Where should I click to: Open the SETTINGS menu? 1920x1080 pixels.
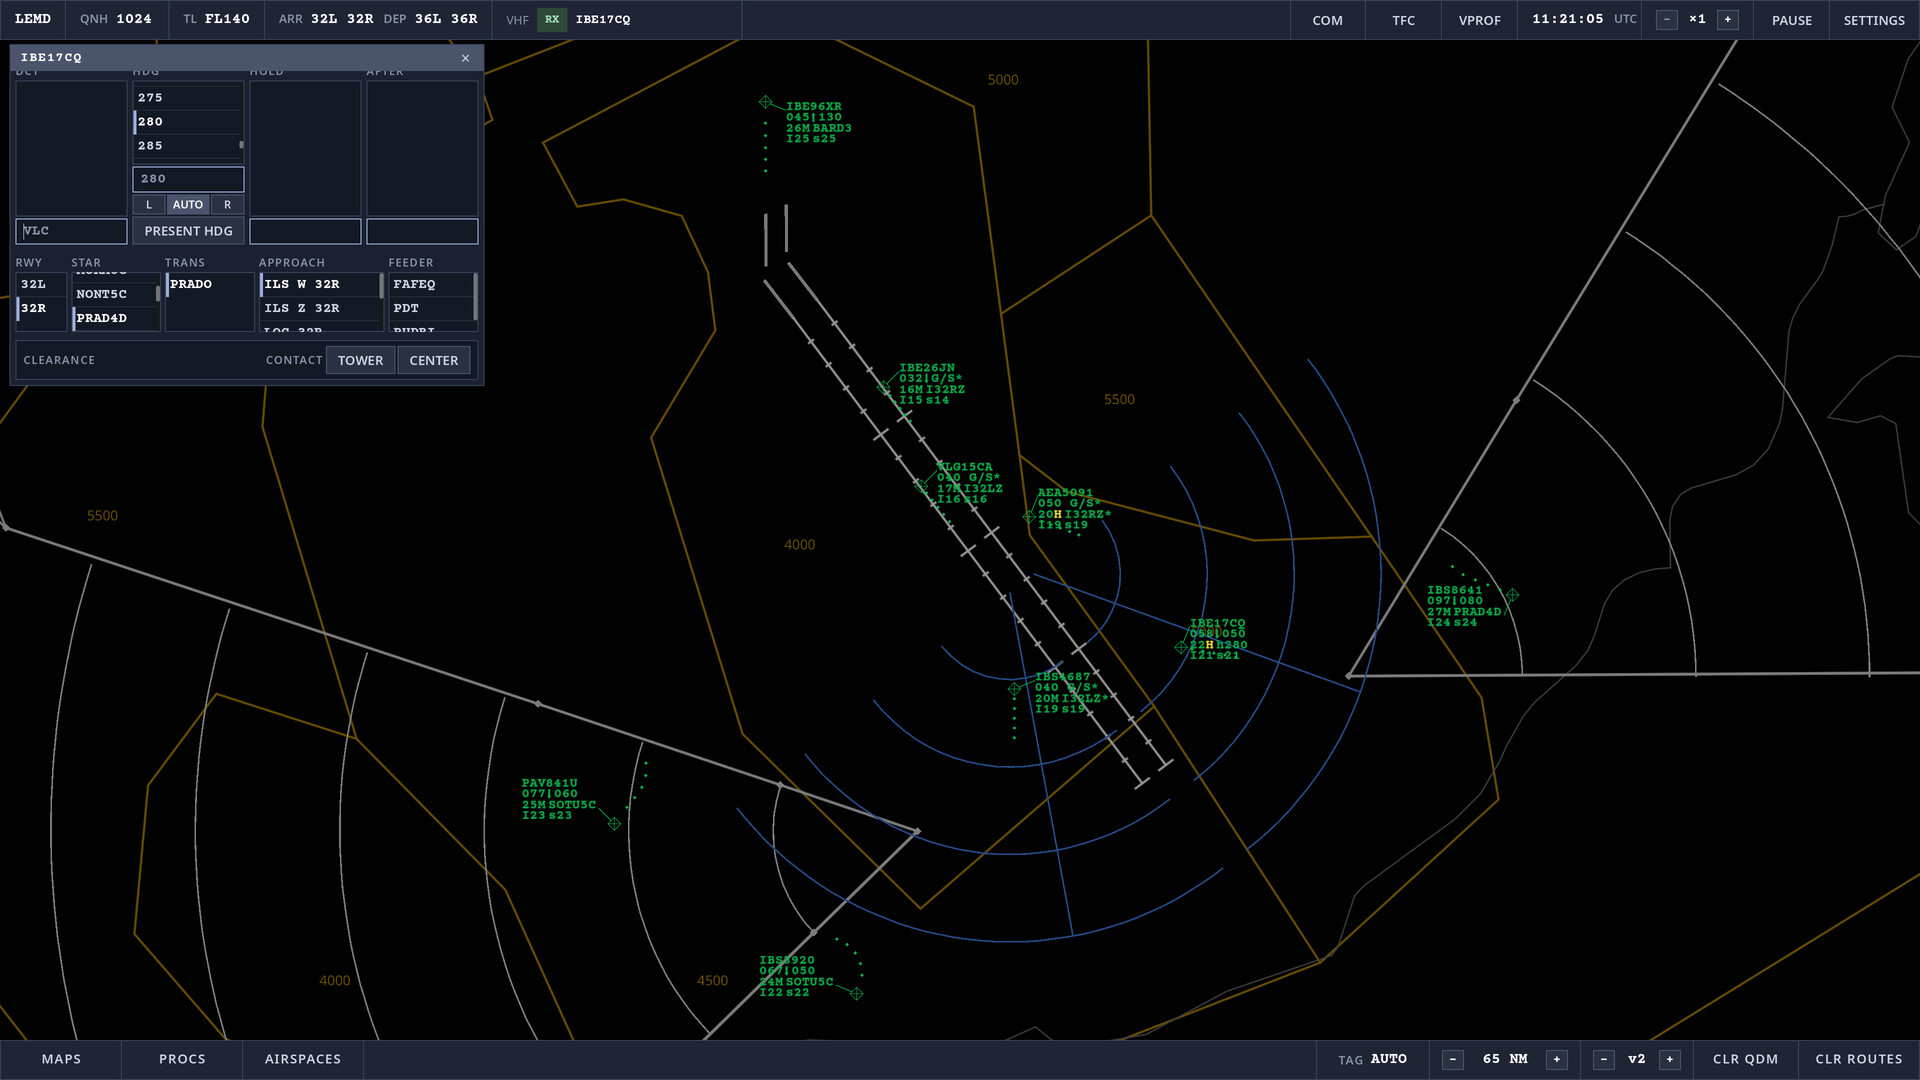(1874, 20)
